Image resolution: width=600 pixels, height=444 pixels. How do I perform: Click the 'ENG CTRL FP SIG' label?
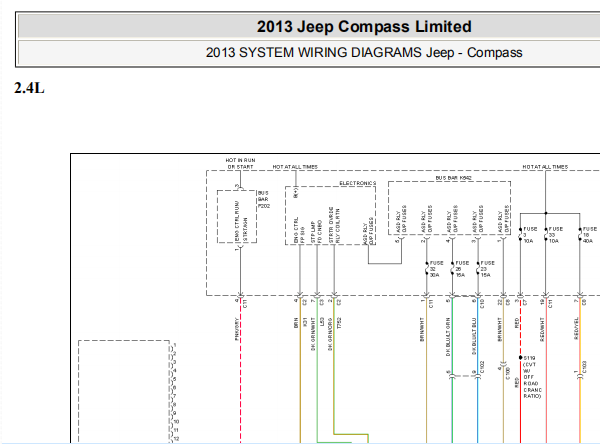click(x=299, y=230)
